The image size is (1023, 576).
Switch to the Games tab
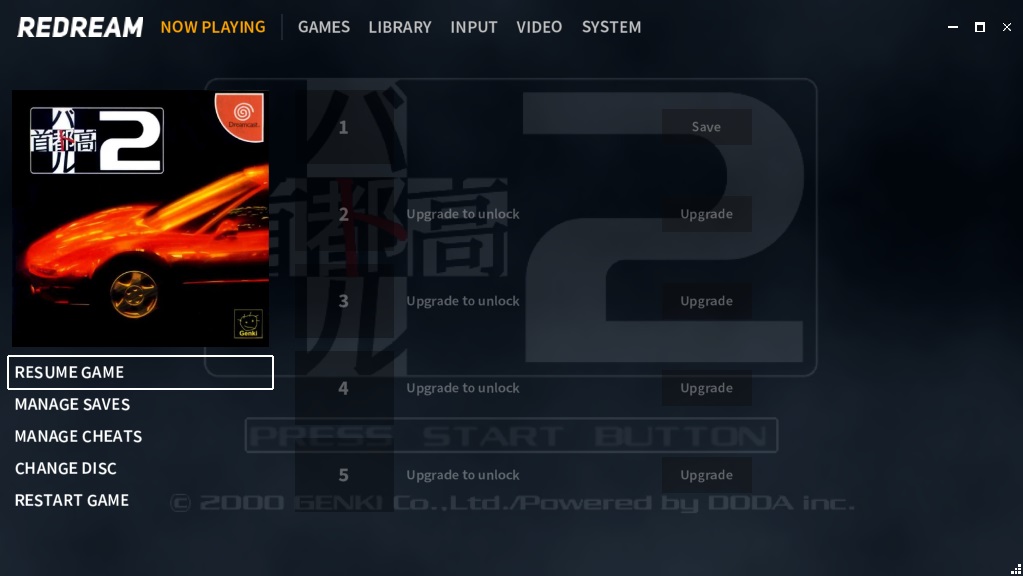click(324, 27)
